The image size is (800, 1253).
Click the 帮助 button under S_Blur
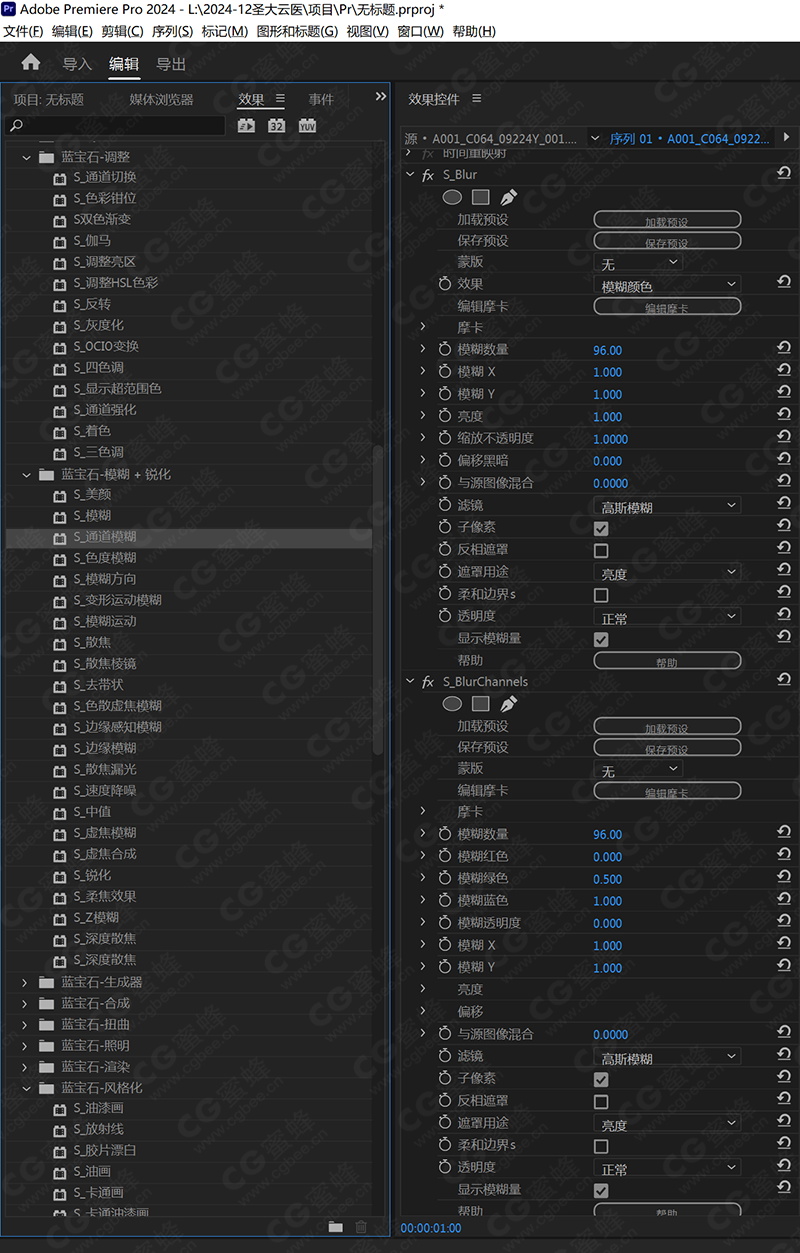tap(667, 661)
